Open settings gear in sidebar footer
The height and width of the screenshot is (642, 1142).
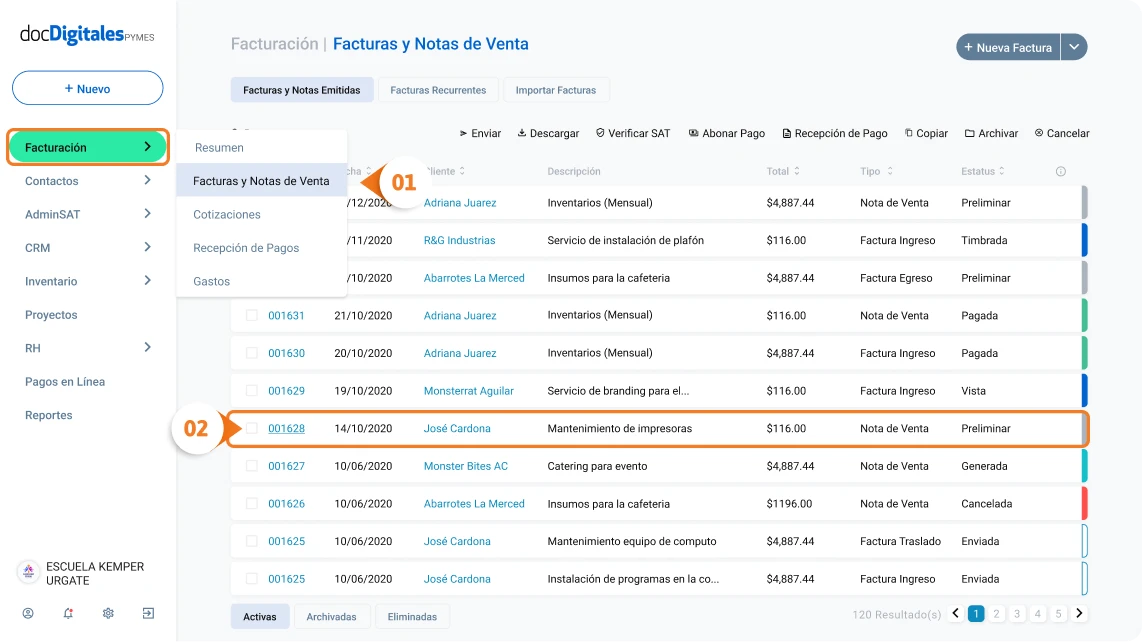pyautogui.click(x=108, y=613)
